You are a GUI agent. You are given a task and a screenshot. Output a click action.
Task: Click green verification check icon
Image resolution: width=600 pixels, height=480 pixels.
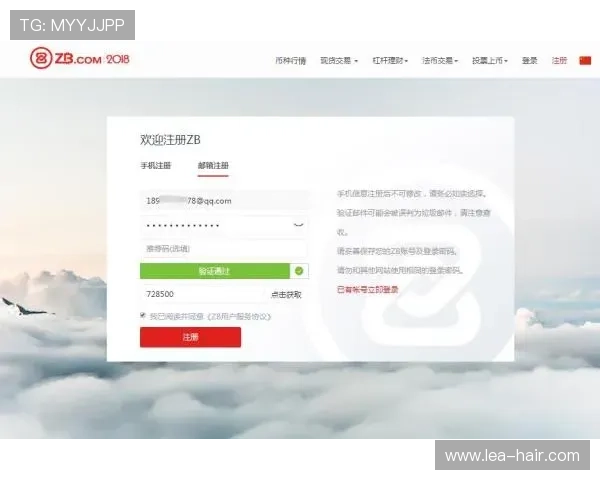299,271
